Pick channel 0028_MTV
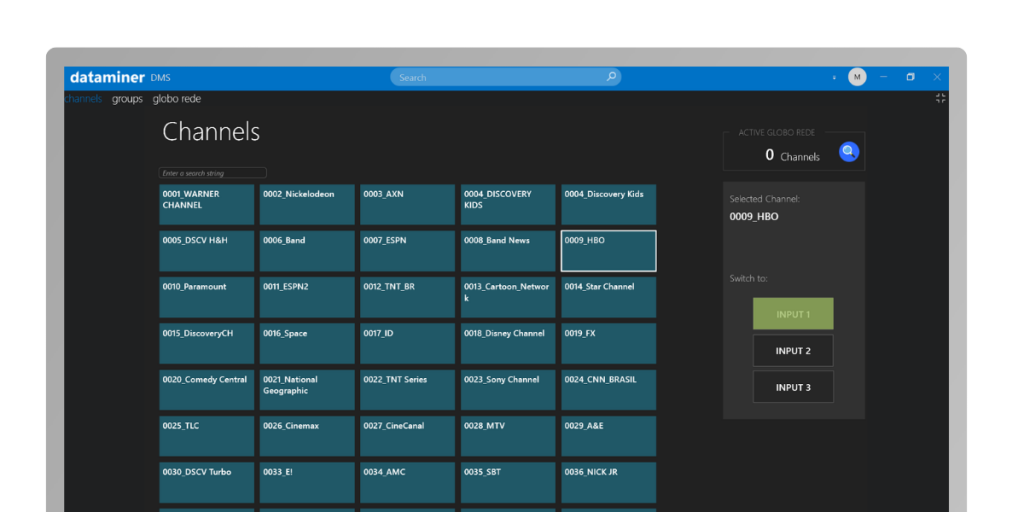The height and width of the screenshot is (512, 1024). point(508,436)
